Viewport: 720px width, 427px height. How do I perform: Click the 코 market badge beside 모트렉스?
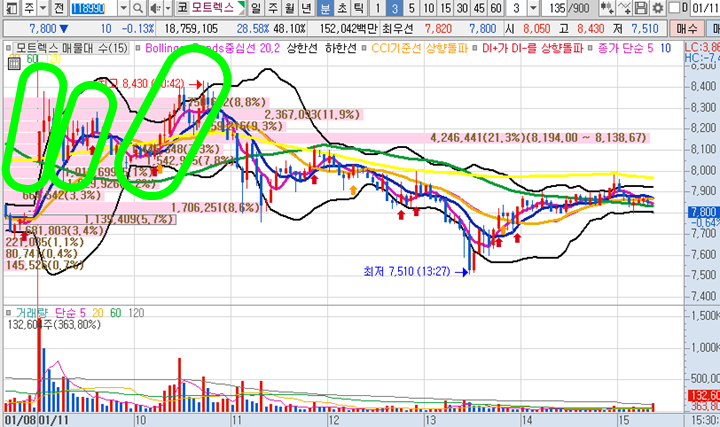[182, 8]
